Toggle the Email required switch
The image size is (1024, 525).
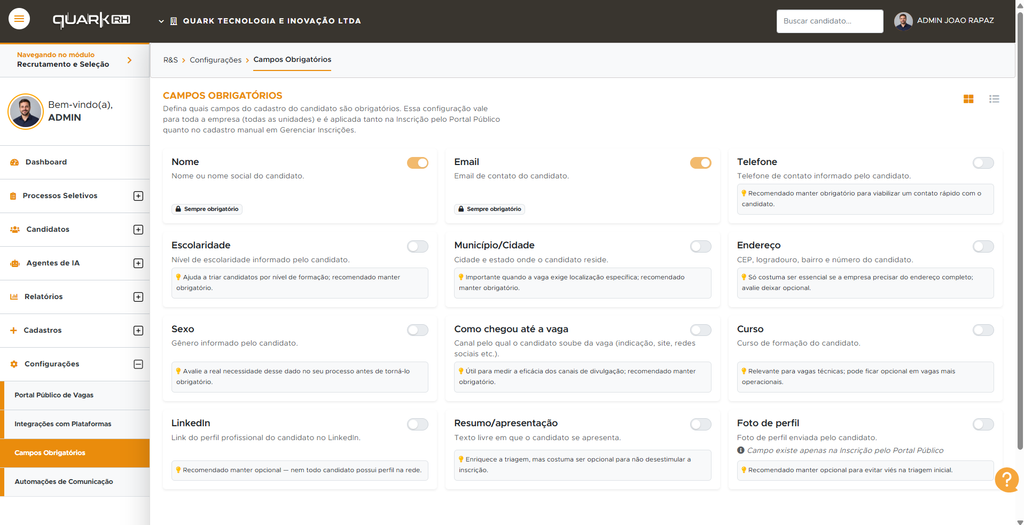point(701,163)
